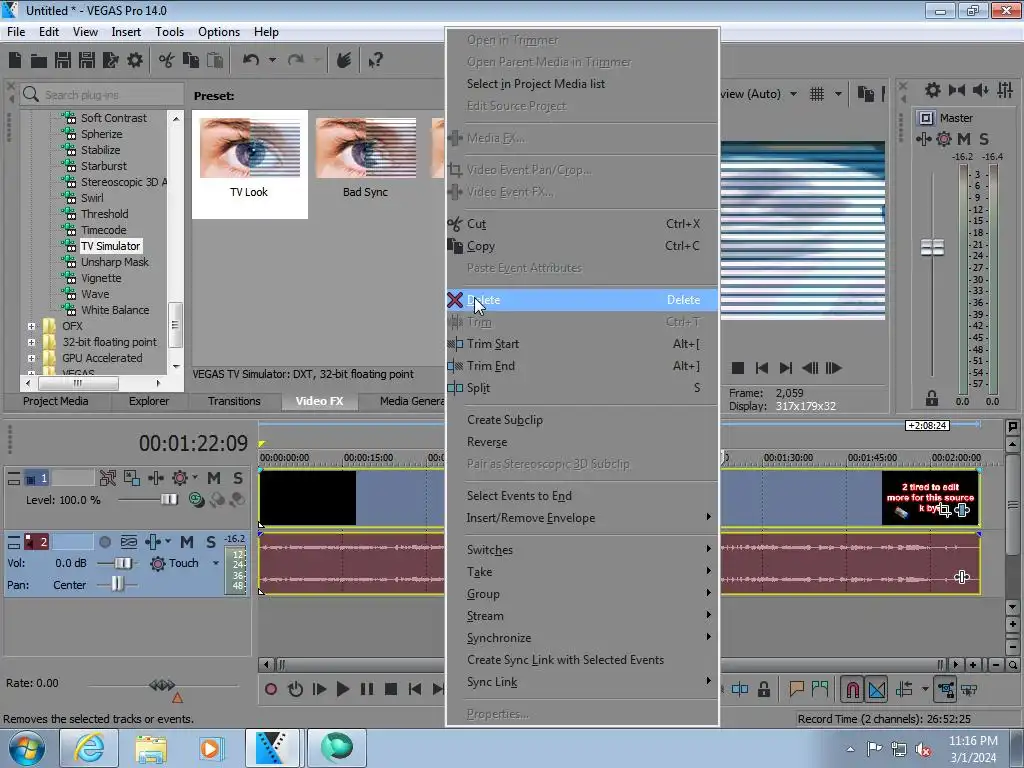Click the track 2 Pan slider

pyautogui.click(x=116, y=584)
